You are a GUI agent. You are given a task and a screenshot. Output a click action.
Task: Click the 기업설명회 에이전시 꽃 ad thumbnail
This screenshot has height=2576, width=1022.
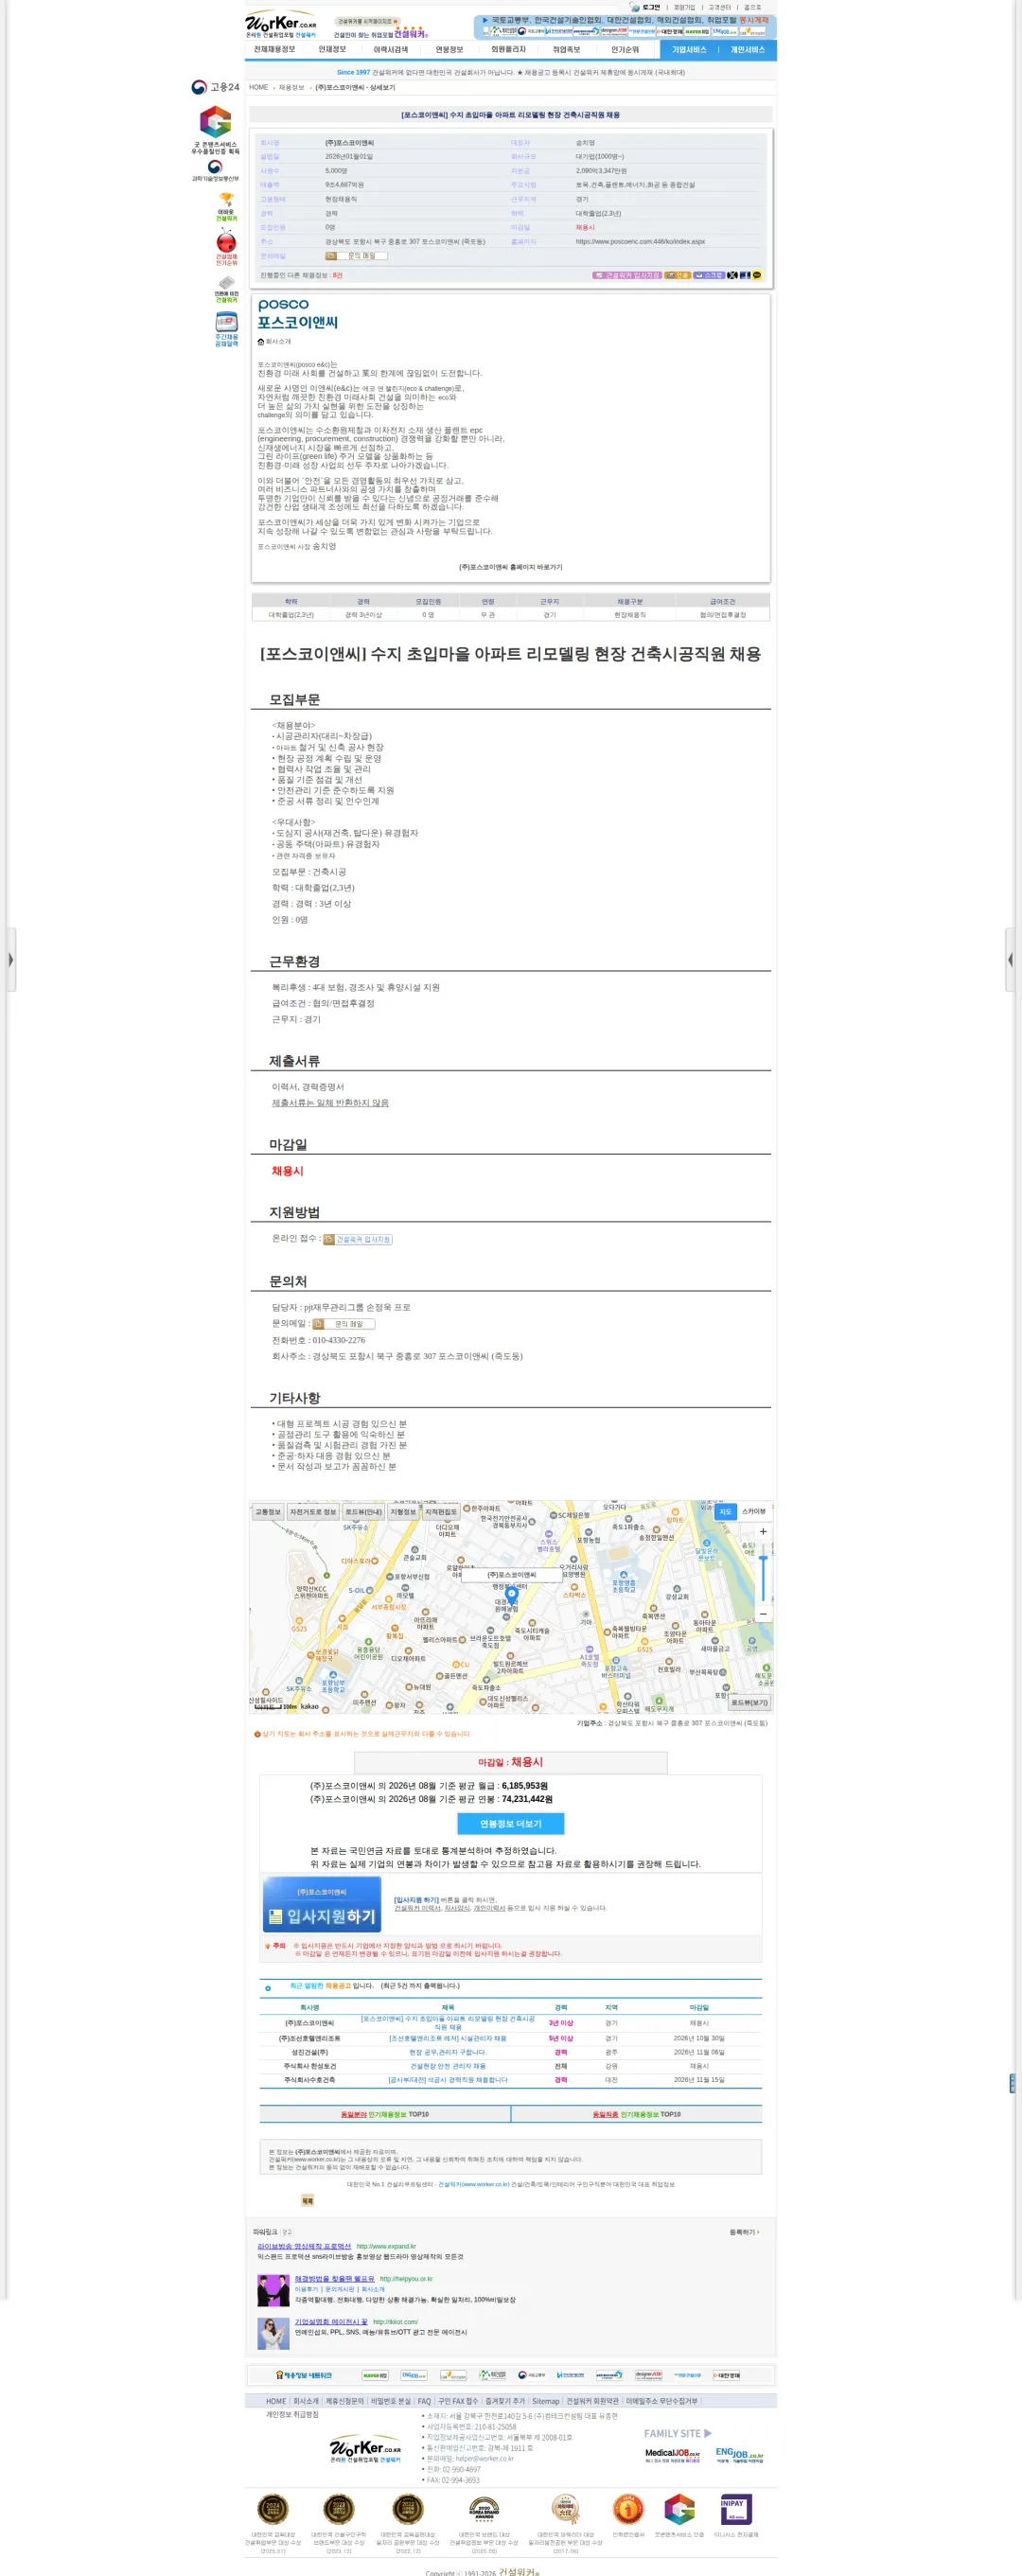pyautogui.click(x=273, y=2333)
